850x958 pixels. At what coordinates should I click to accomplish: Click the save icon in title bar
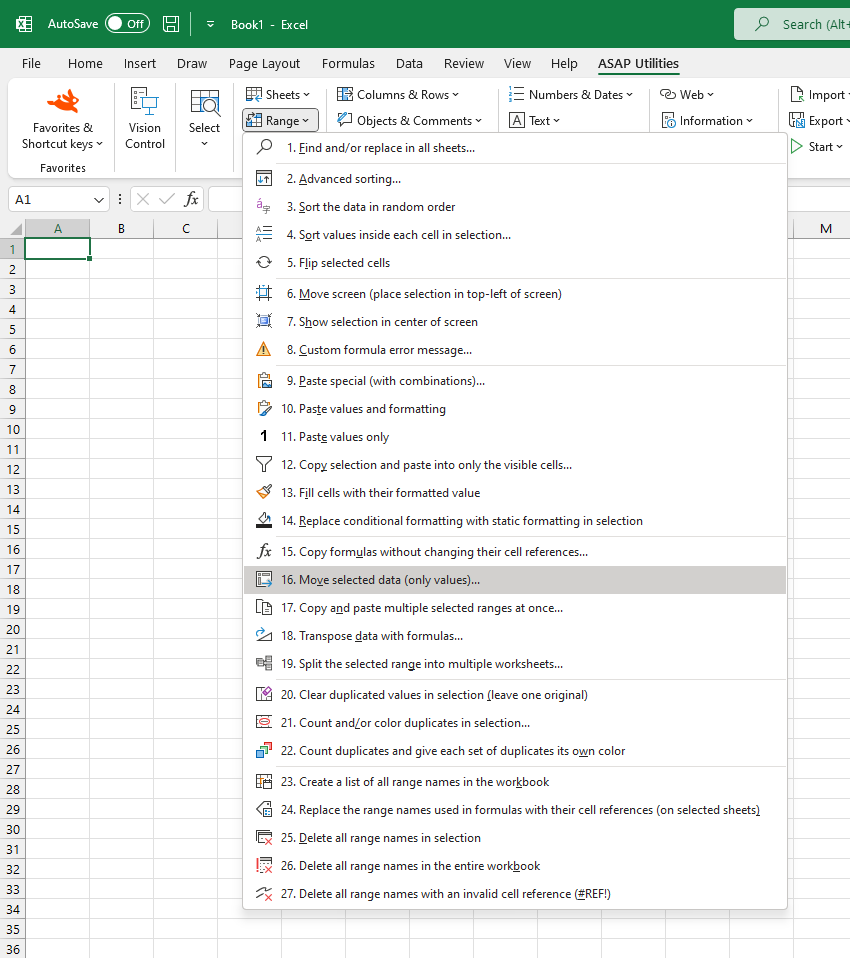[x=171, y=24]
